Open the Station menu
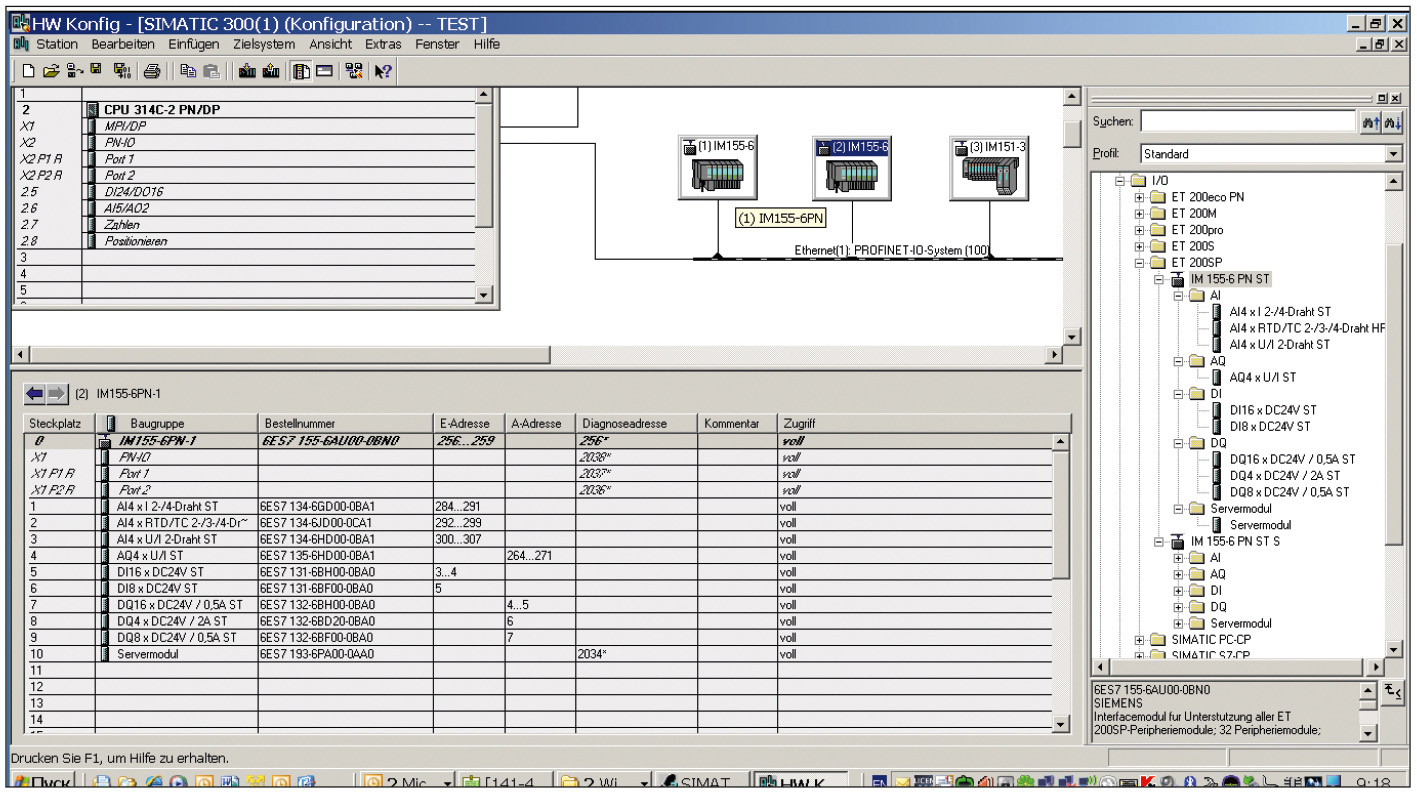 [57, 44]
